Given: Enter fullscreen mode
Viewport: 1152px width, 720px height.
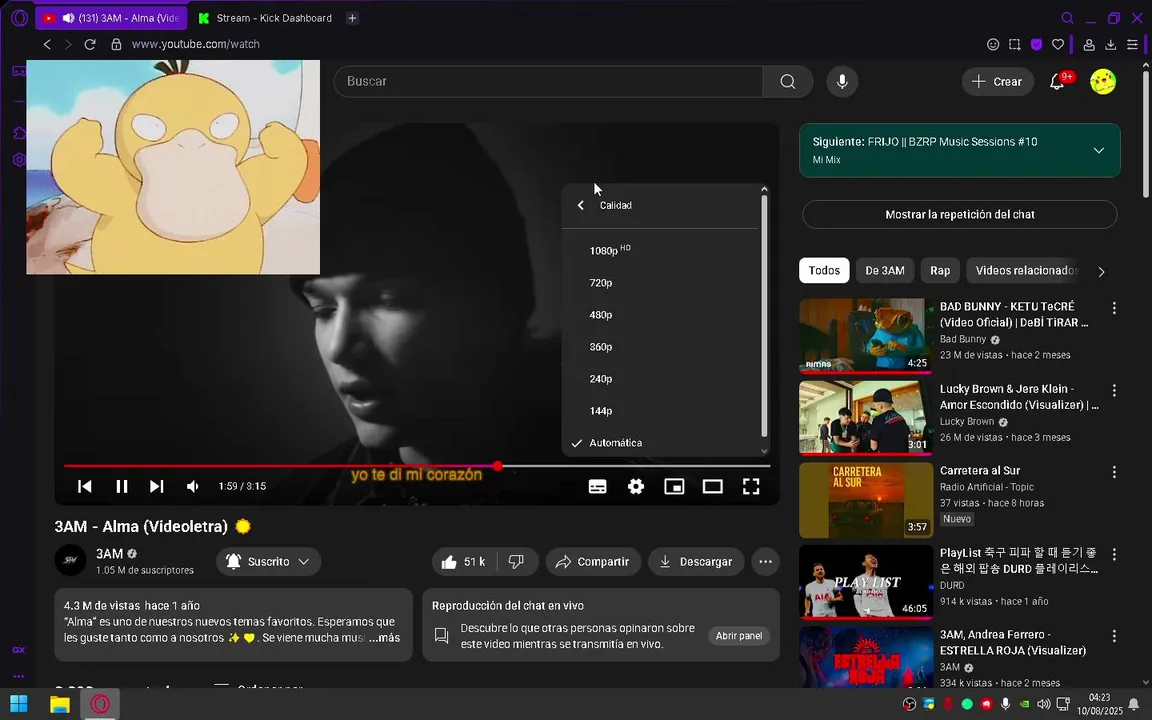Looking at the screenshot, I should [x=751, y=486].
